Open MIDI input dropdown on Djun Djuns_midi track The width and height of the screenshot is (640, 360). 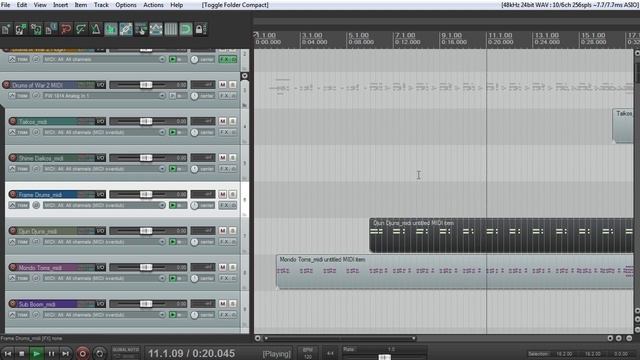104,242
